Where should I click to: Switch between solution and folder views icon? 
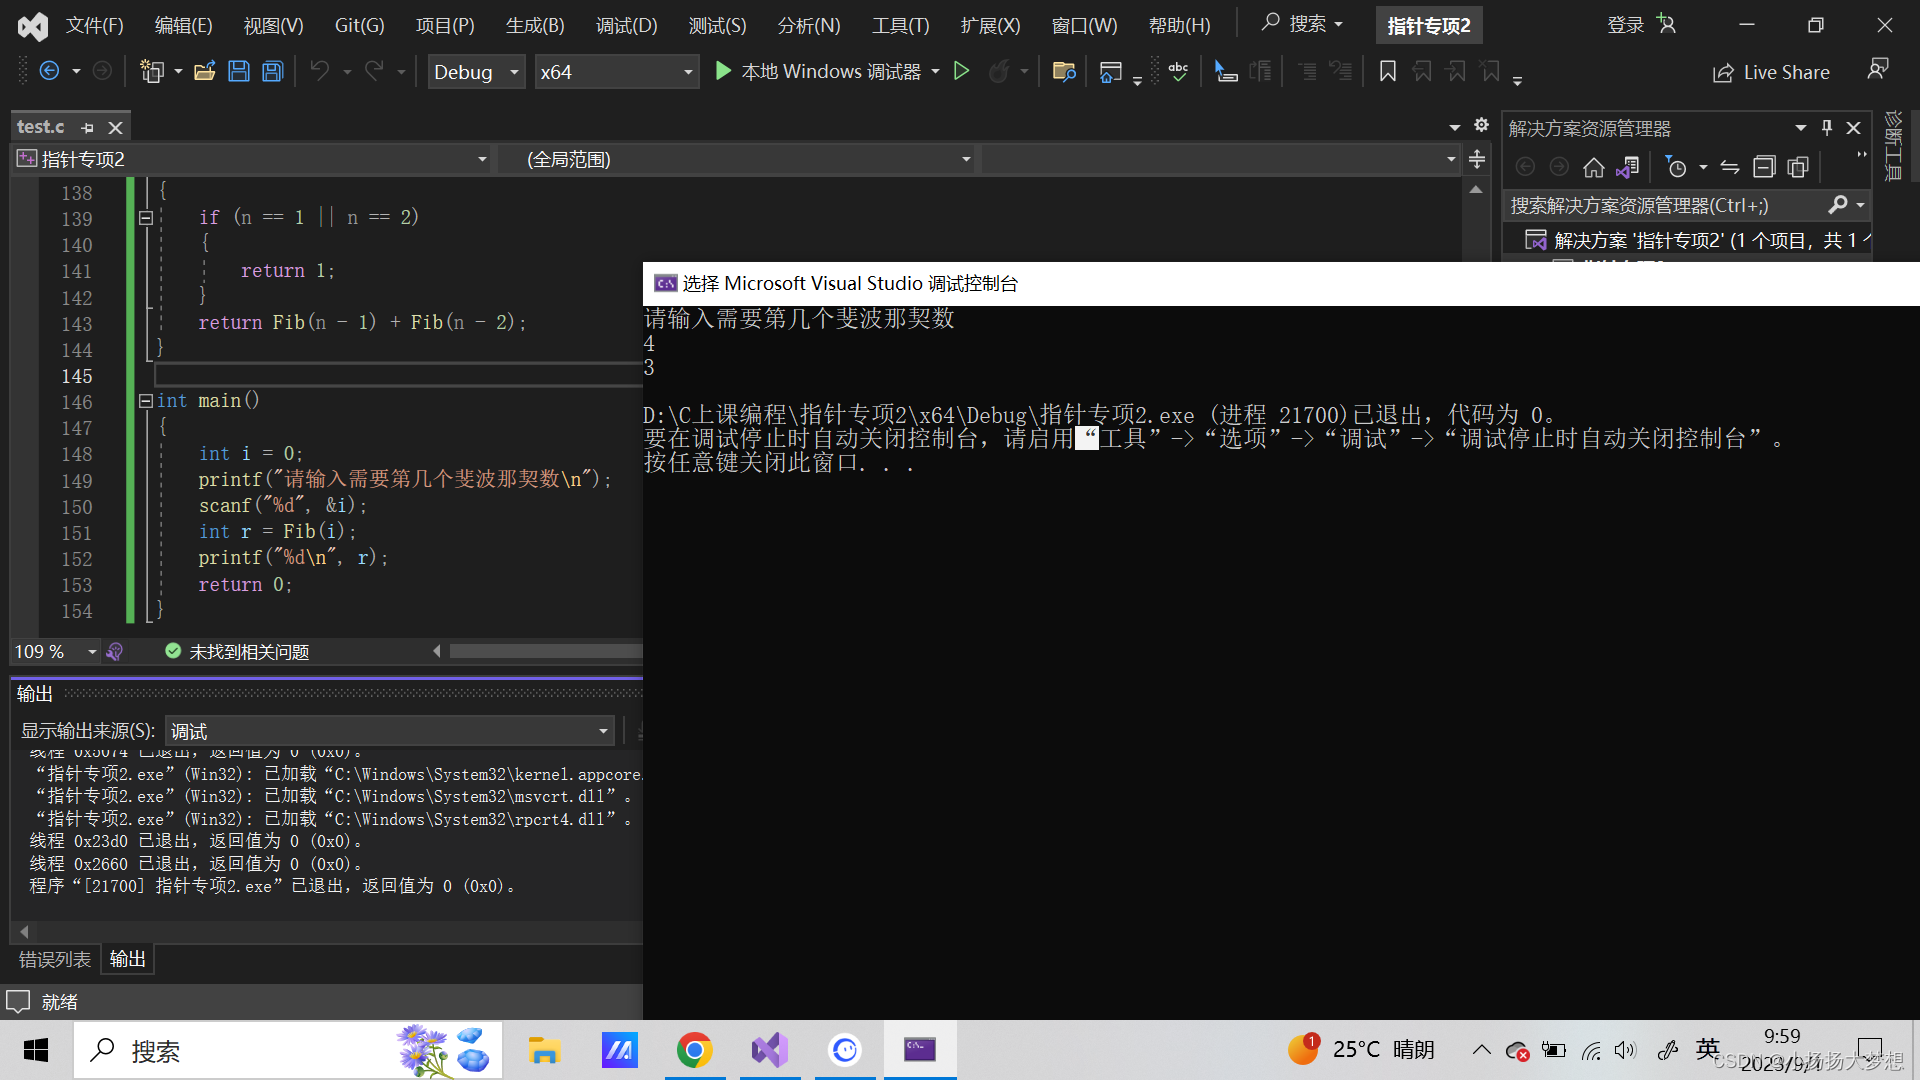1627,167
